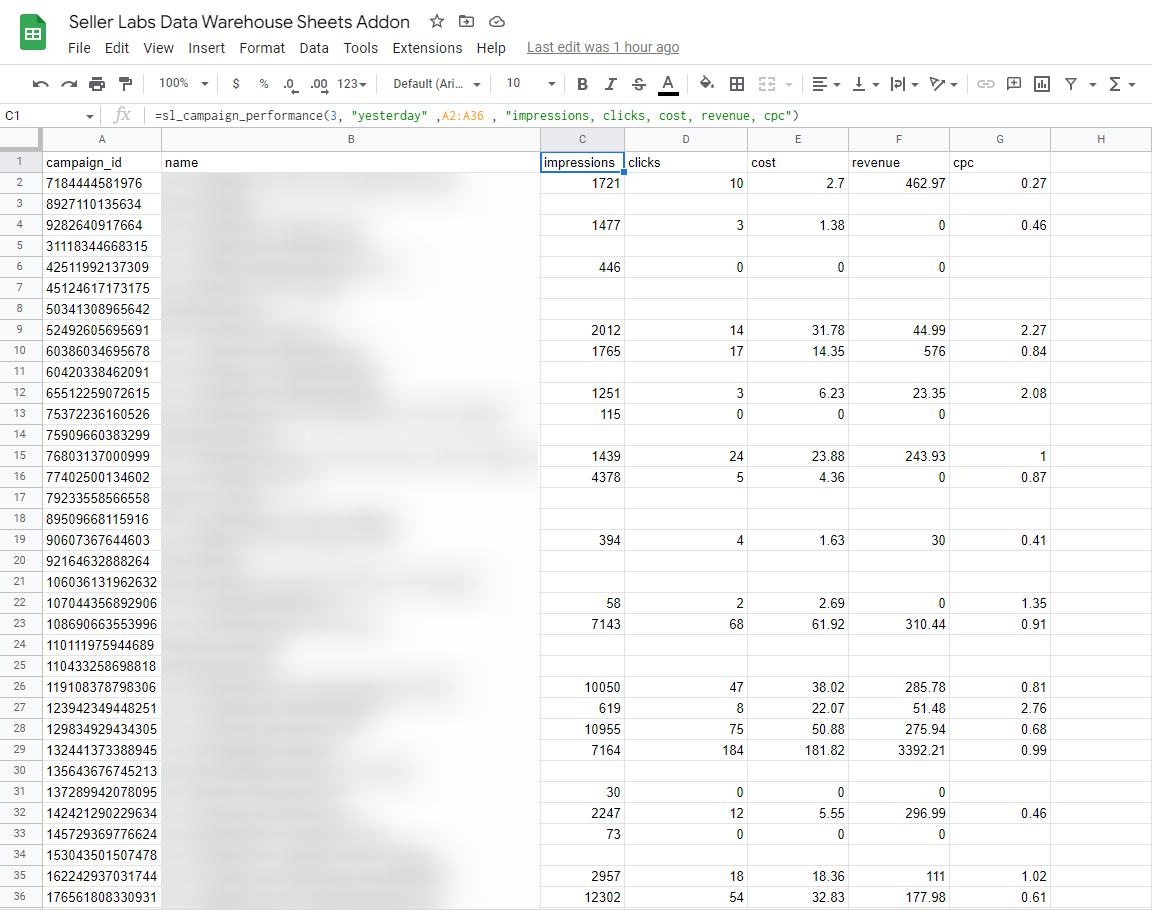
Task: Click the Move to folder icon
Action: pyautogui.click(x=467, y=21)
